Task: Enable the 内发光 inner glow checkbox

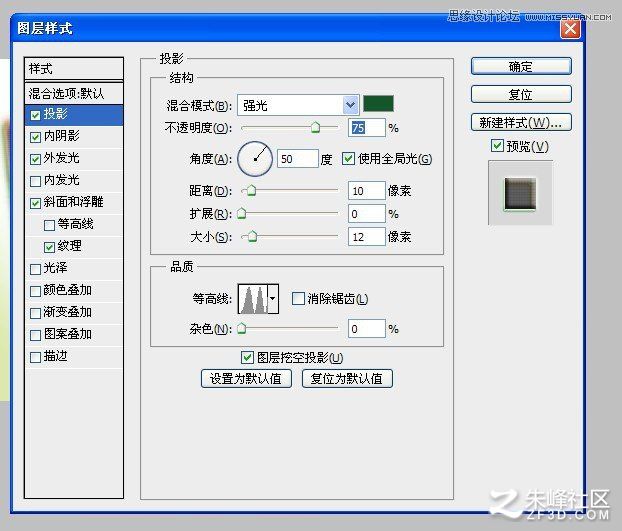Action: pyautogui.click(x=35, y=181)
